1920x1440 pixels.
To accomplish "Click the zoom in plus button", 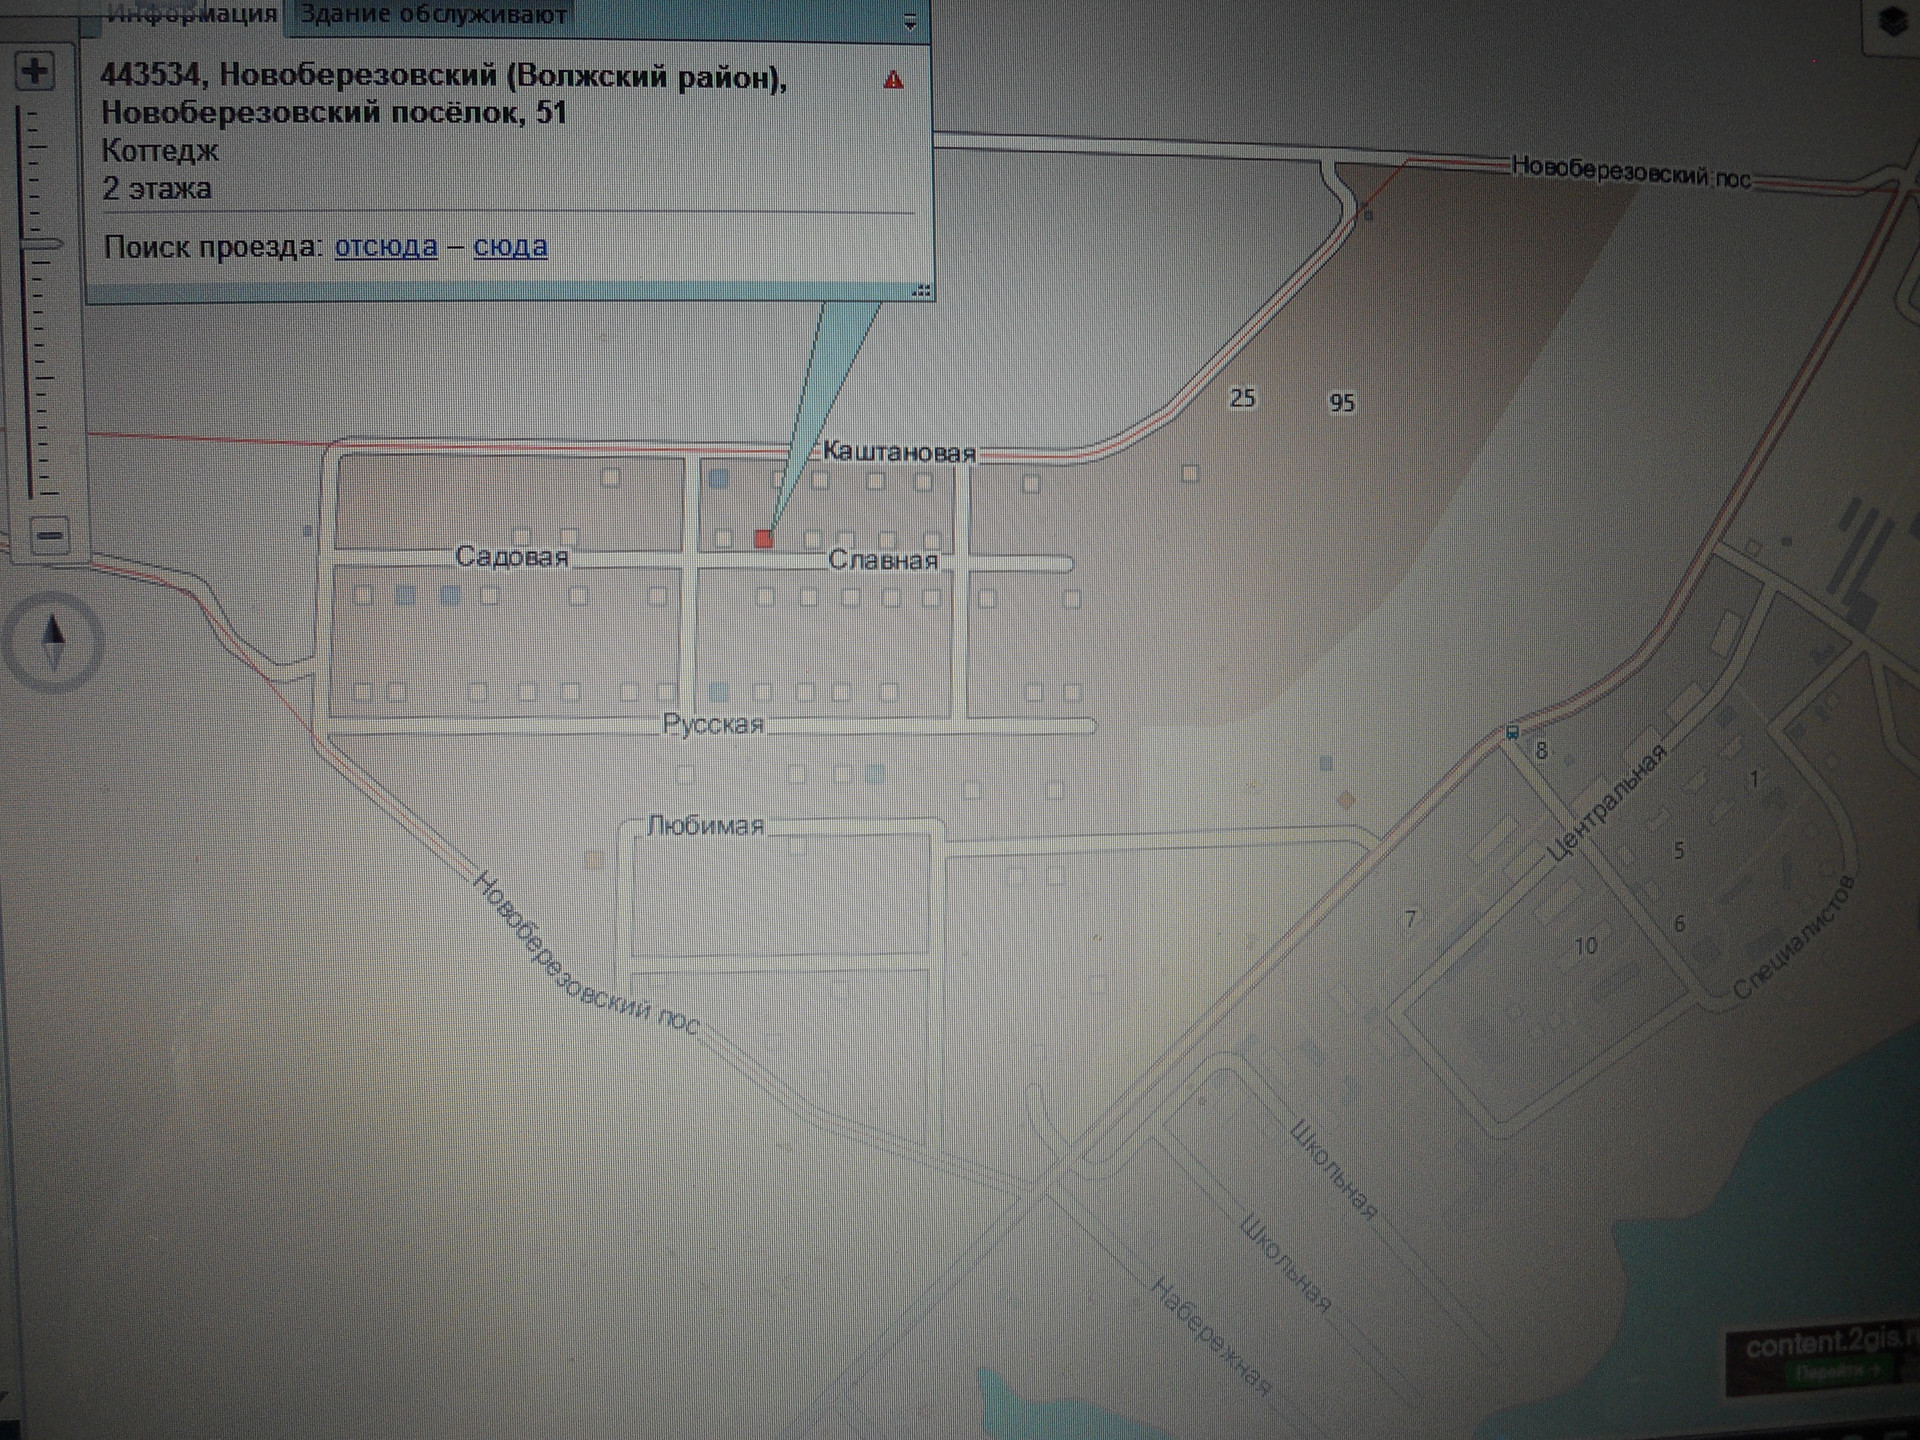I will click(x=35, y=71).
